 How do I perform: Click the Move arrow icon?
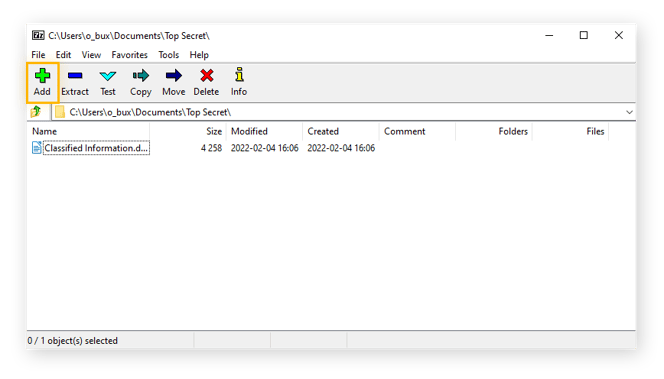[x=174, y=76]
